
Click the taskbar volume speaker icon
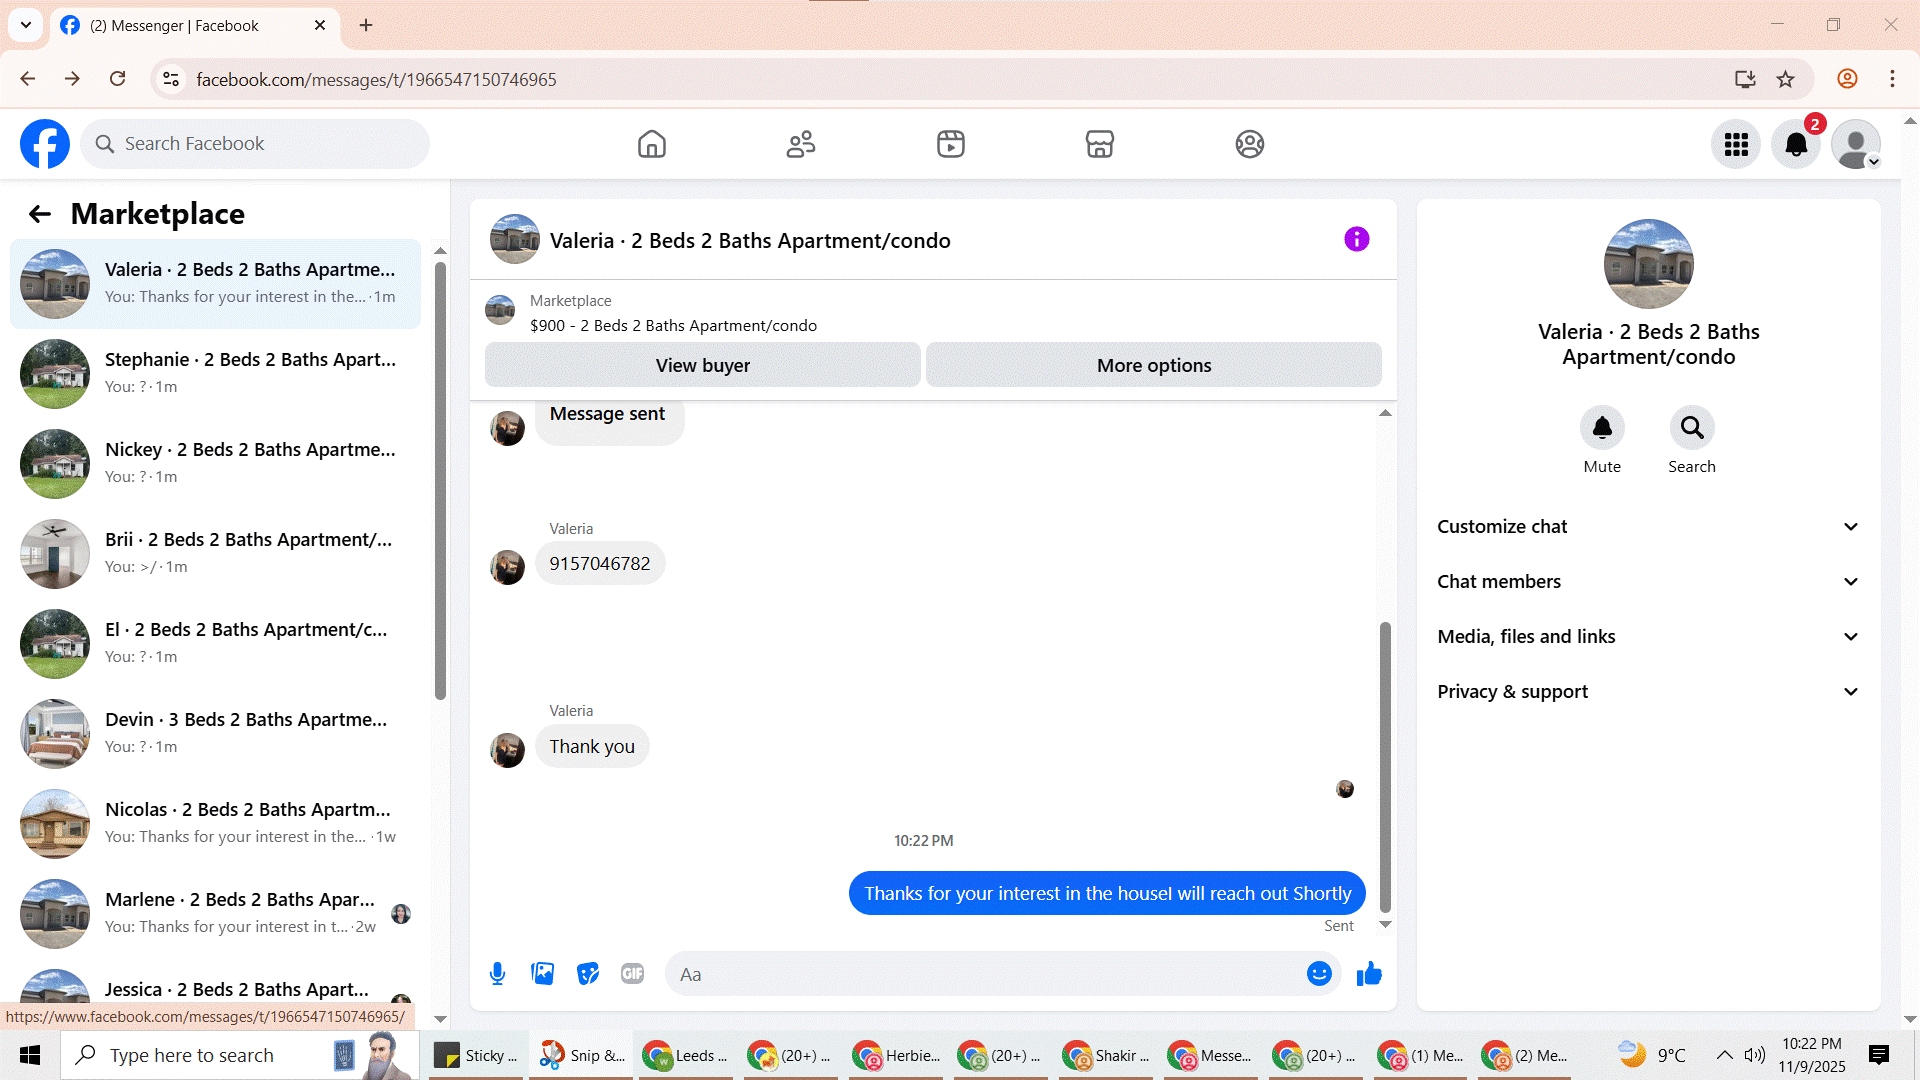pyautogui.click(x=1755, y=1055)
